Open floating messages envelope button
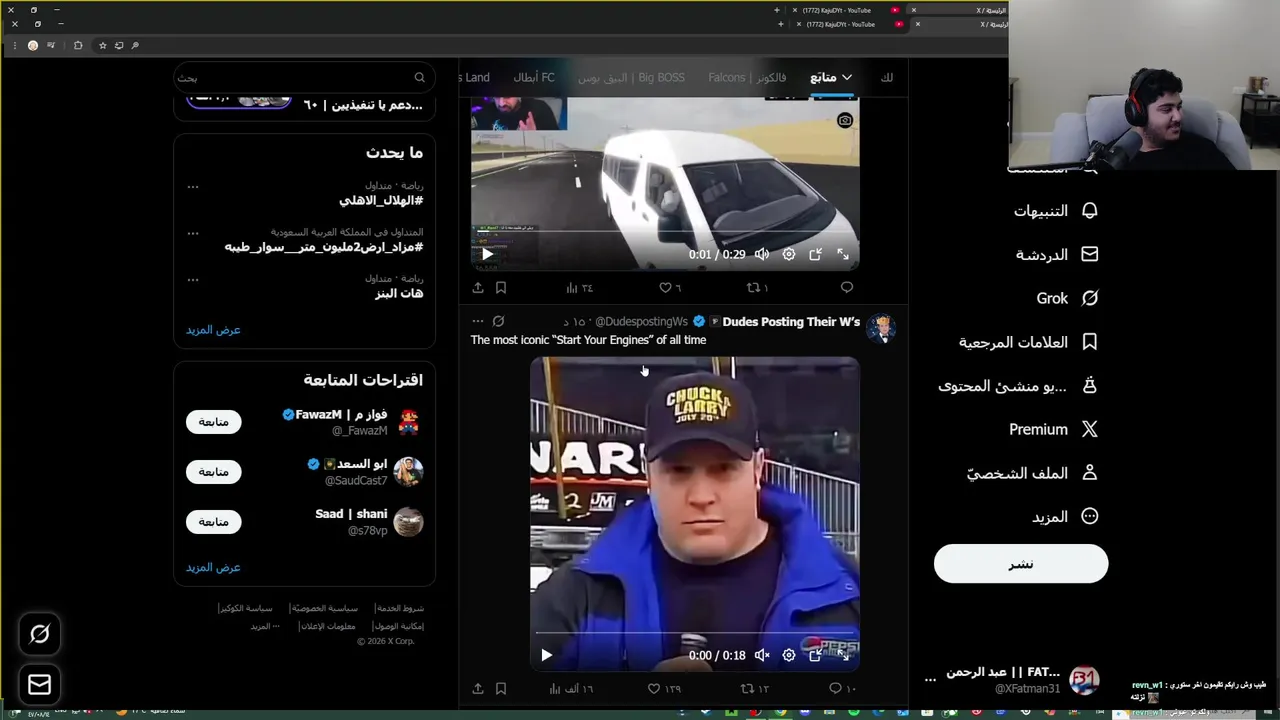This screenshot has height=720, width=1280. [39, 685]
